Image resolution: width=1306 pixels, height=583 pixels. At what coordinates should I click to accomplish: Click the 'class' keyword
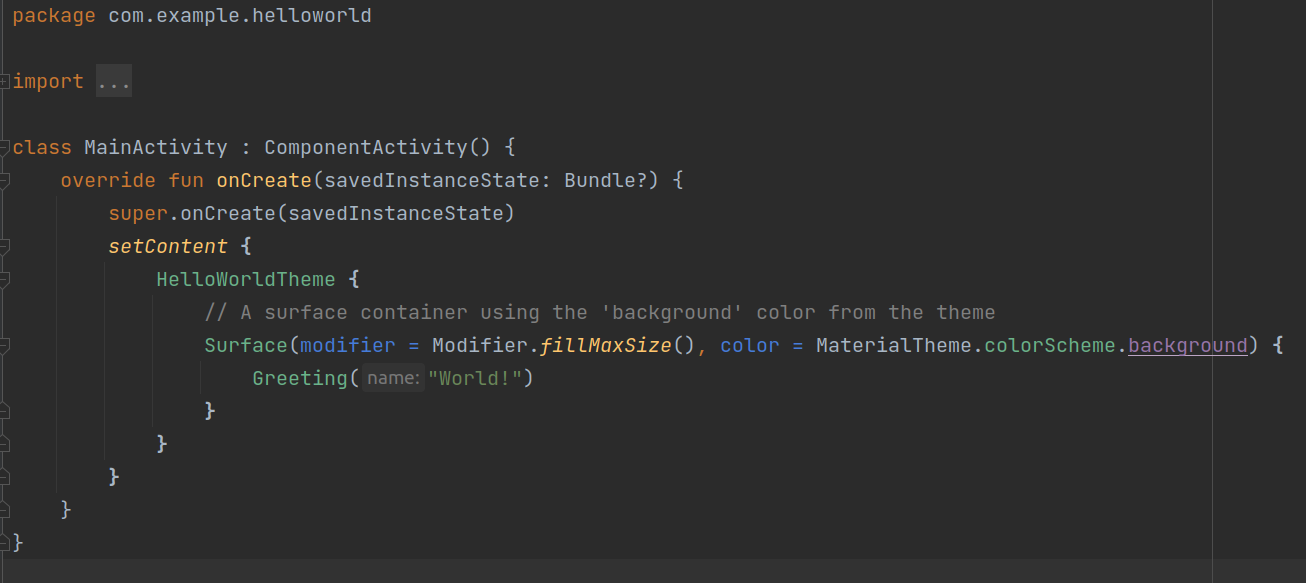tap(42, 148)
